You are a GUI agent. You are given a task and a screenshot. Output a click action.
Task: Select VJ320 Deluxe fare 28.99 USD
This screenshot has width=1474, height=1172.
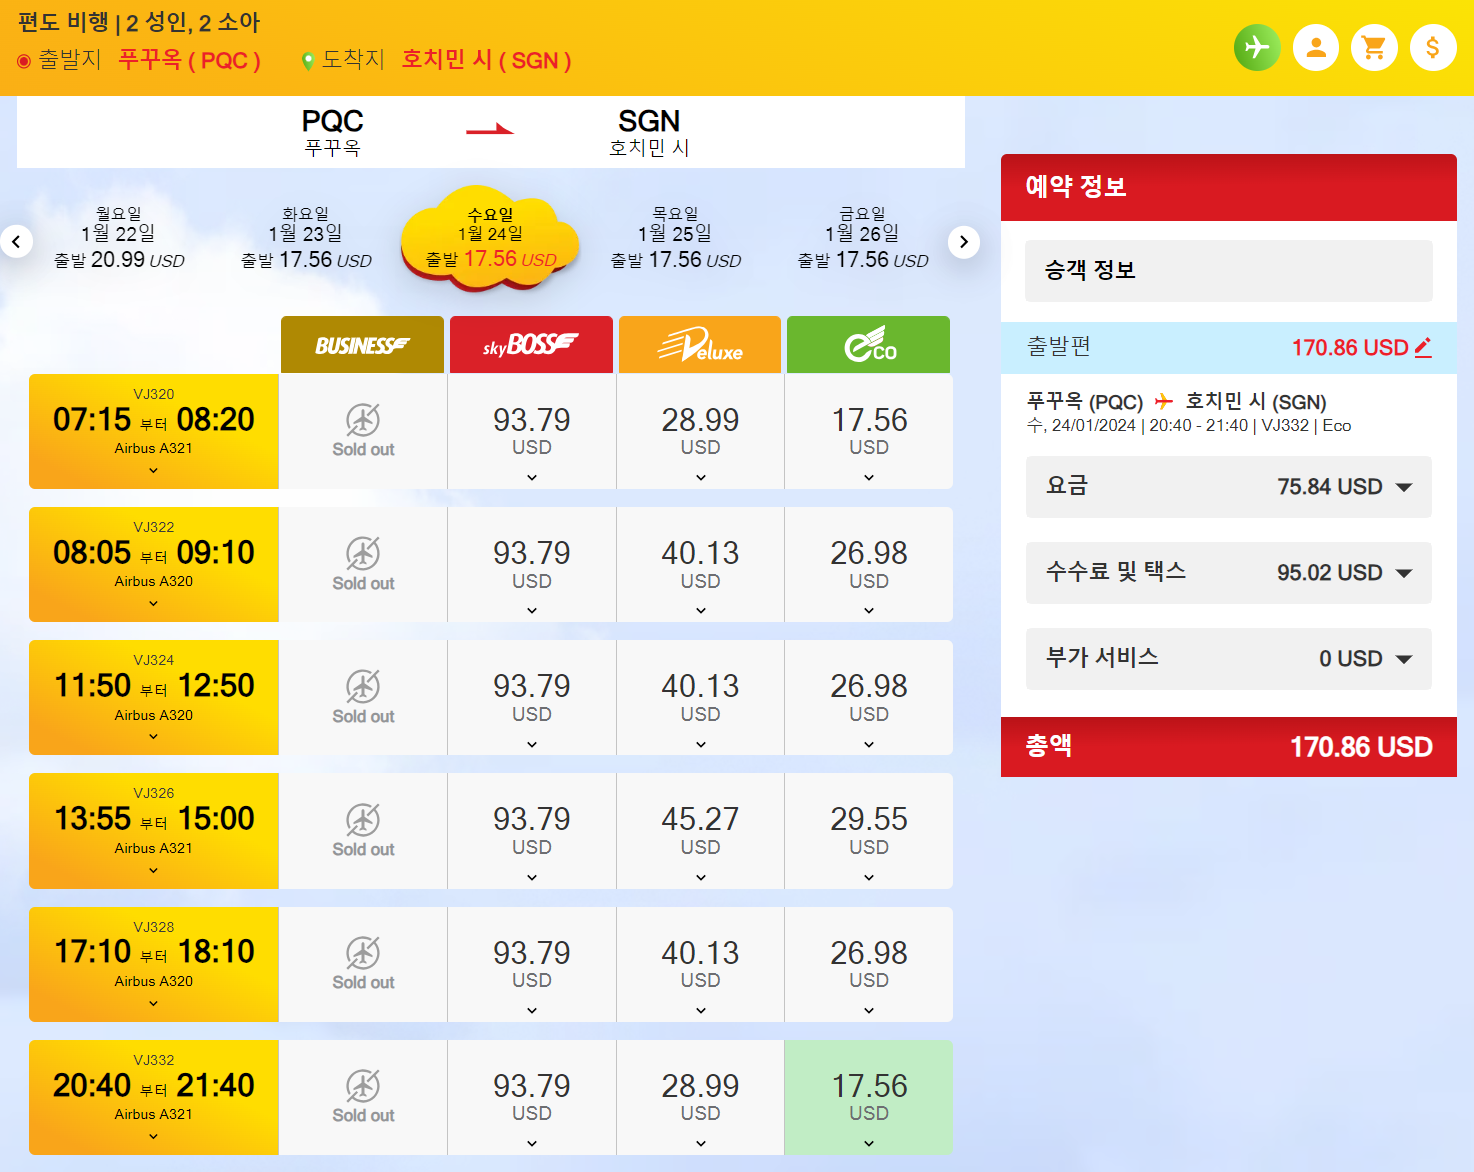tap(700, 432)
